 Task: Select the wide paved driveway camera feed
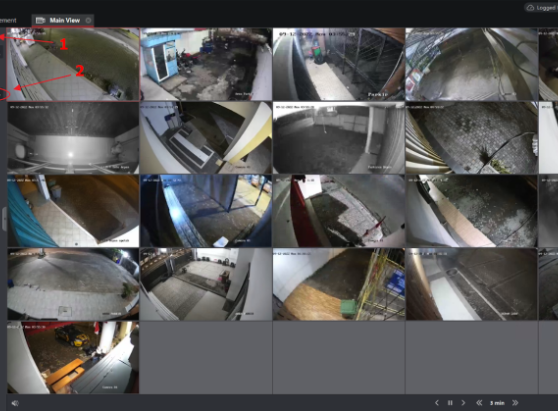(x=73, y=284)
